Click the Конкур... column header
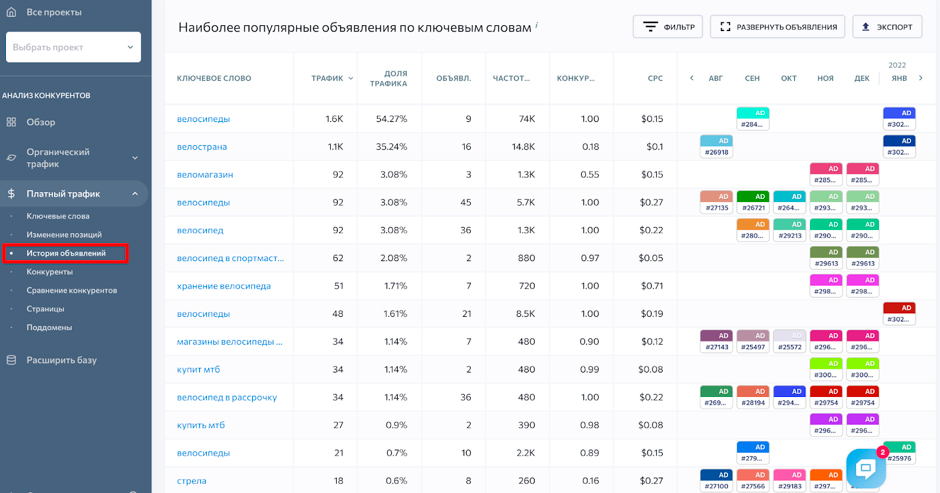The height and width of the screenshot is (493, 940). tap(576, 79)
